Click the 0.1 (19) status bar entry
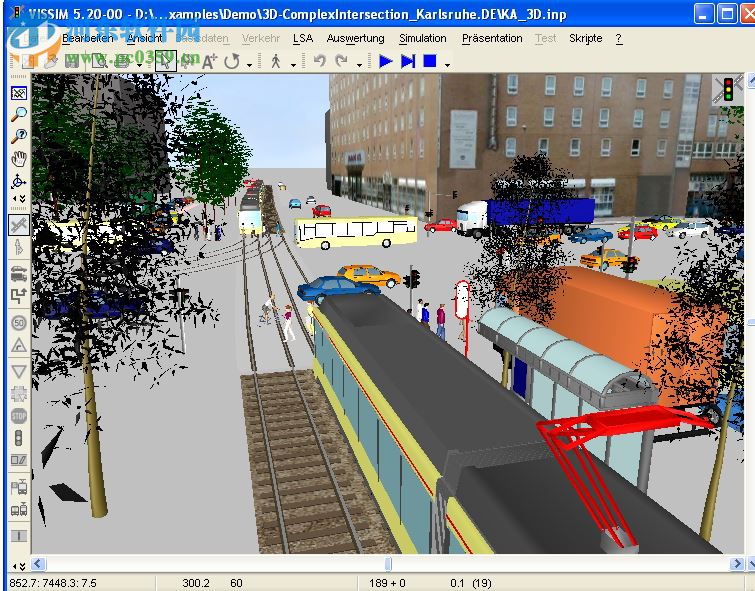Screen dimensions: 755x591 coord(470,583)
